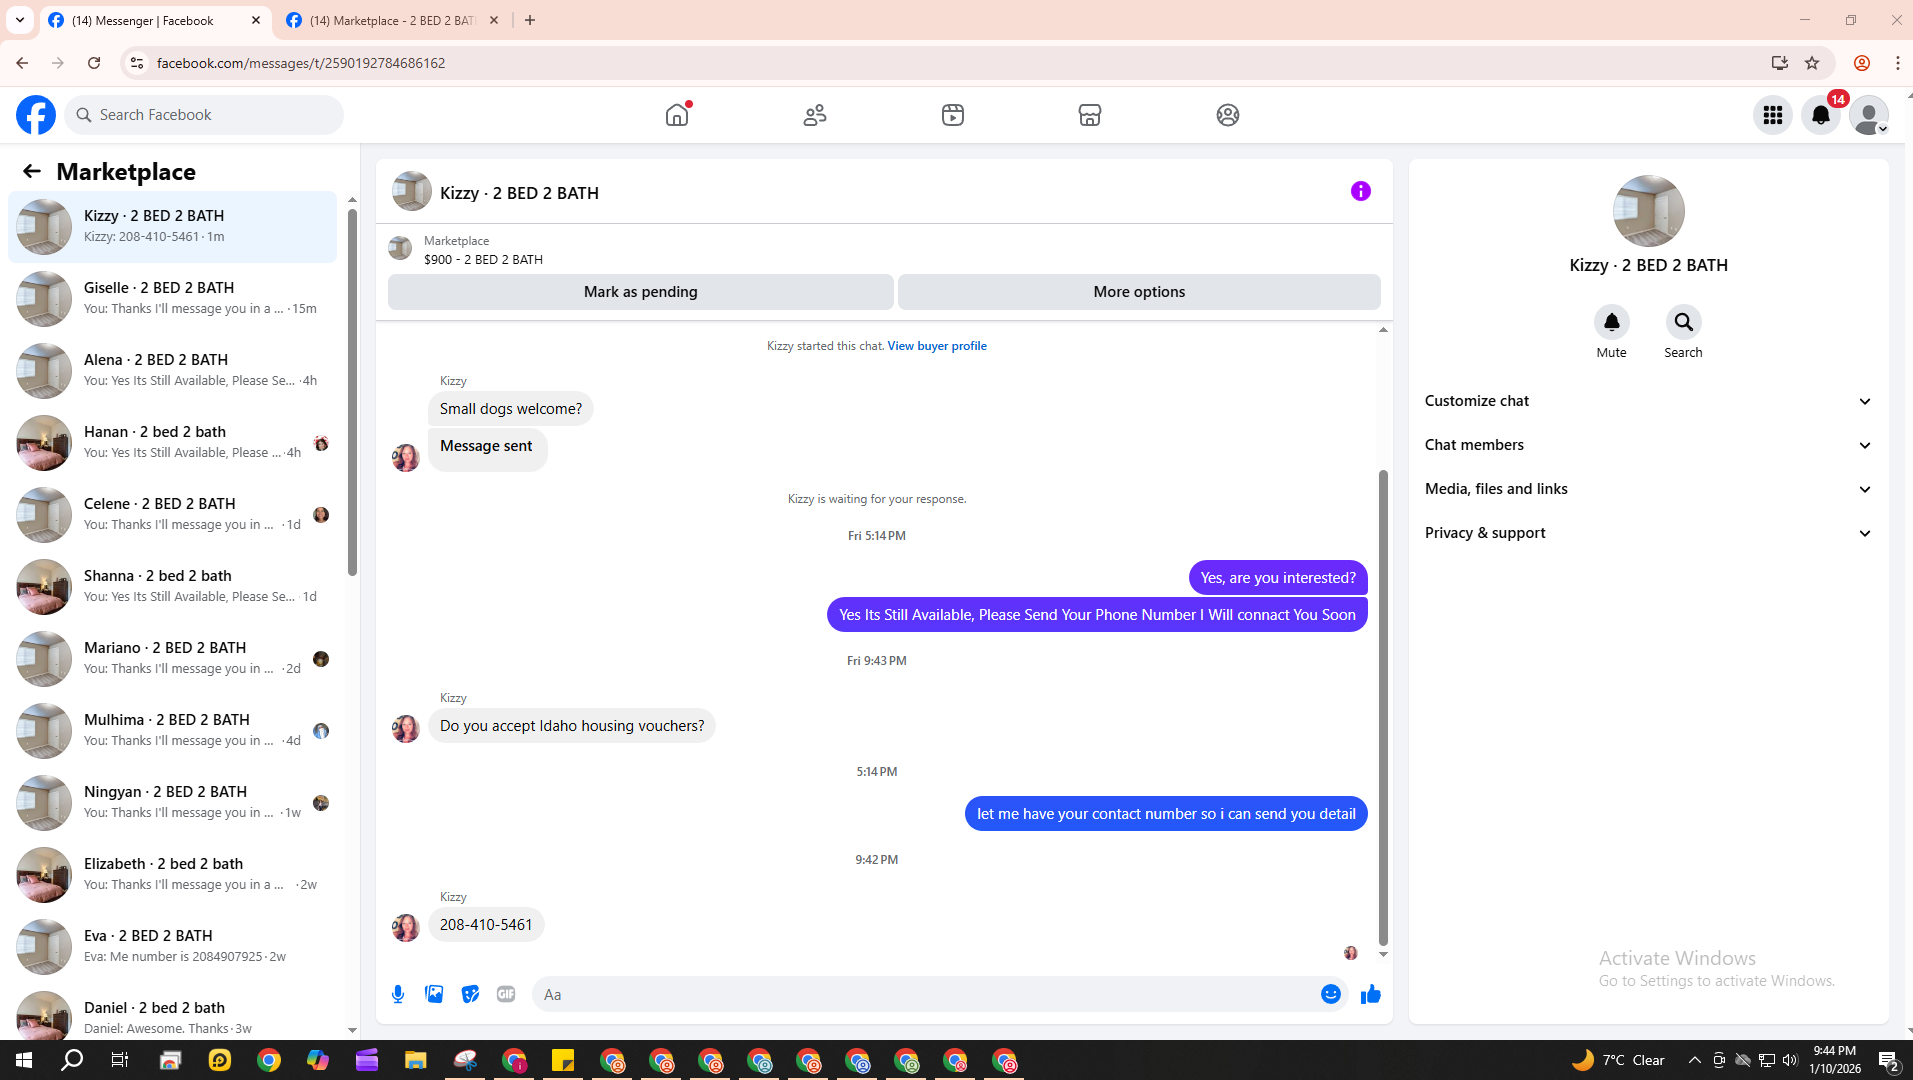Open system volume control in tray
Viewport: 1913px width, 1080px height.
pyautogui.click(x=1790, y=1060)
